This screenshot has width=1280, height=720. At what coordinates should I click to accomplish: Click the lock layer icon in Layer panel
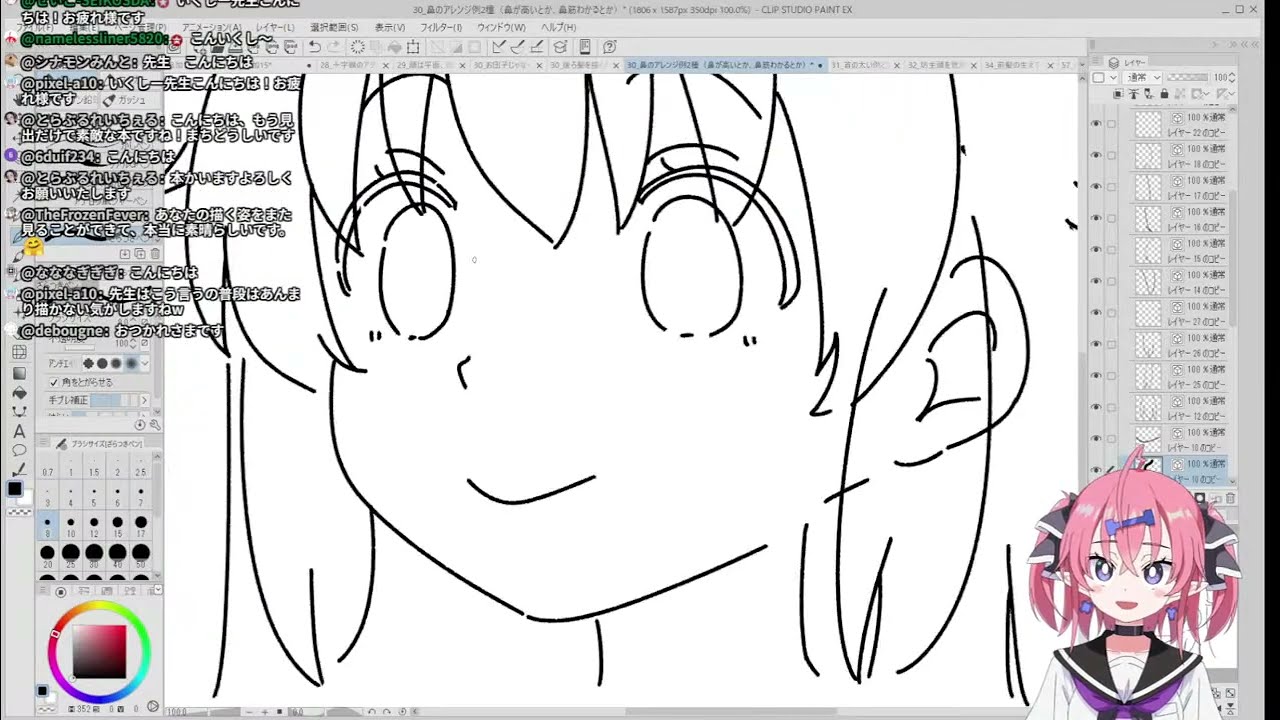(x=1164, y=94)
